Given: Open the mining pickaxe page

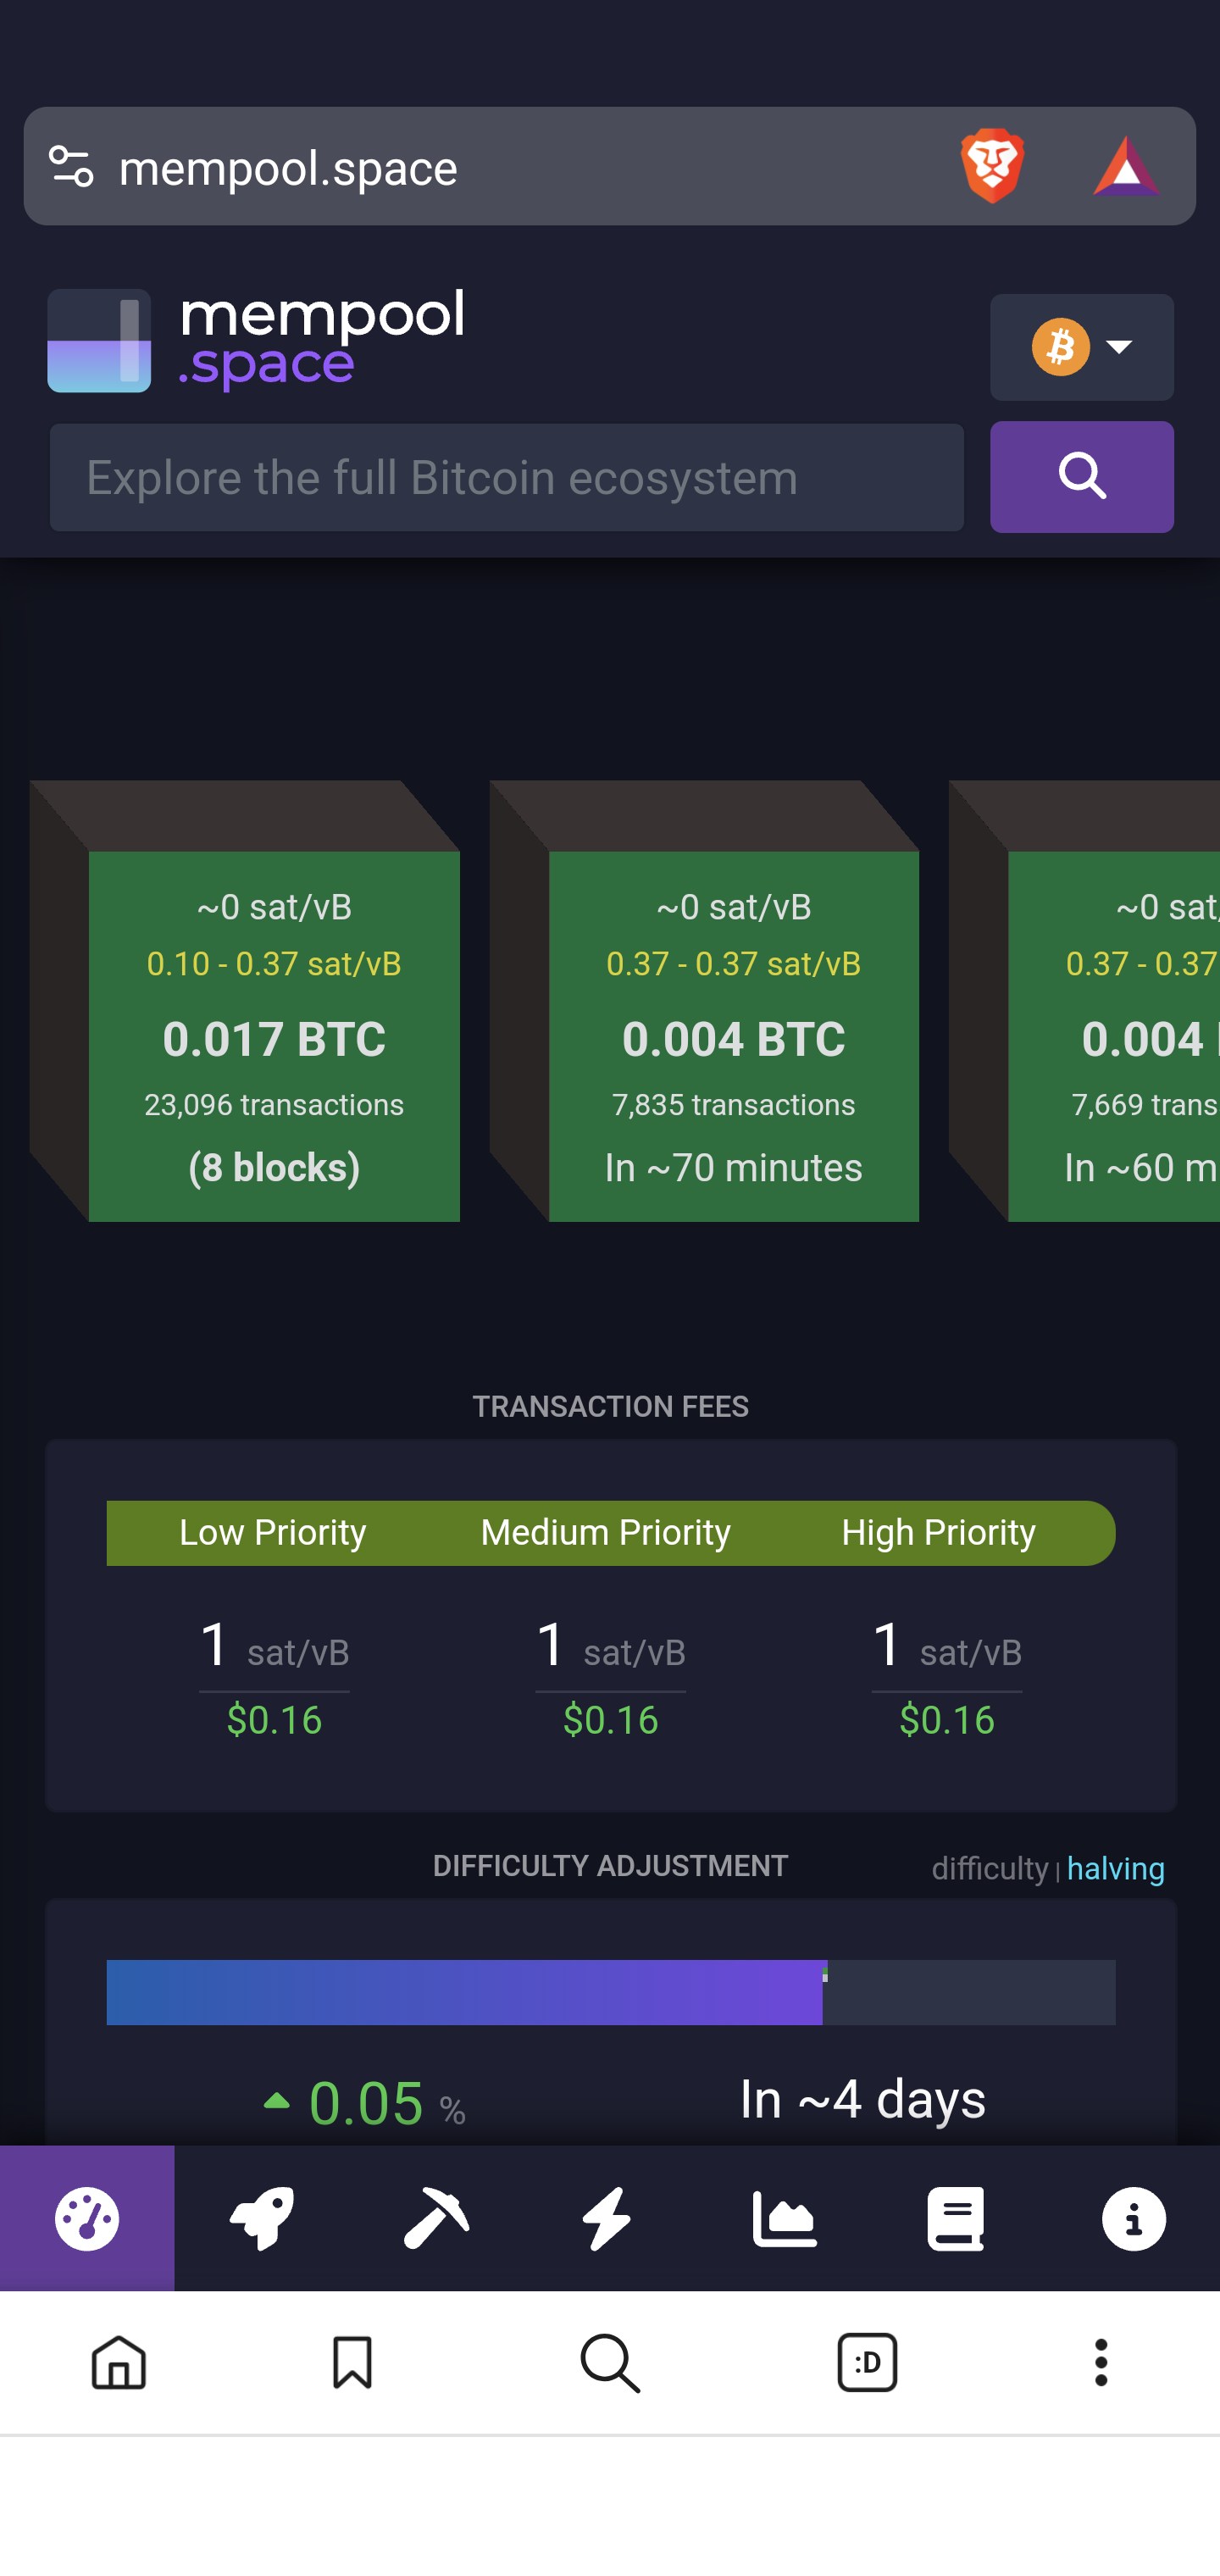Looking at the screenshot, I should [x=436, y=2218].
